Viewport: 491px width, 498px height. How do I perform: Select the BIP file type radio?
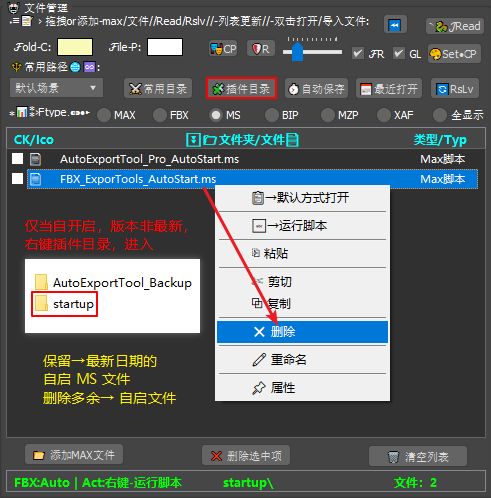click(x=272, y=115)
